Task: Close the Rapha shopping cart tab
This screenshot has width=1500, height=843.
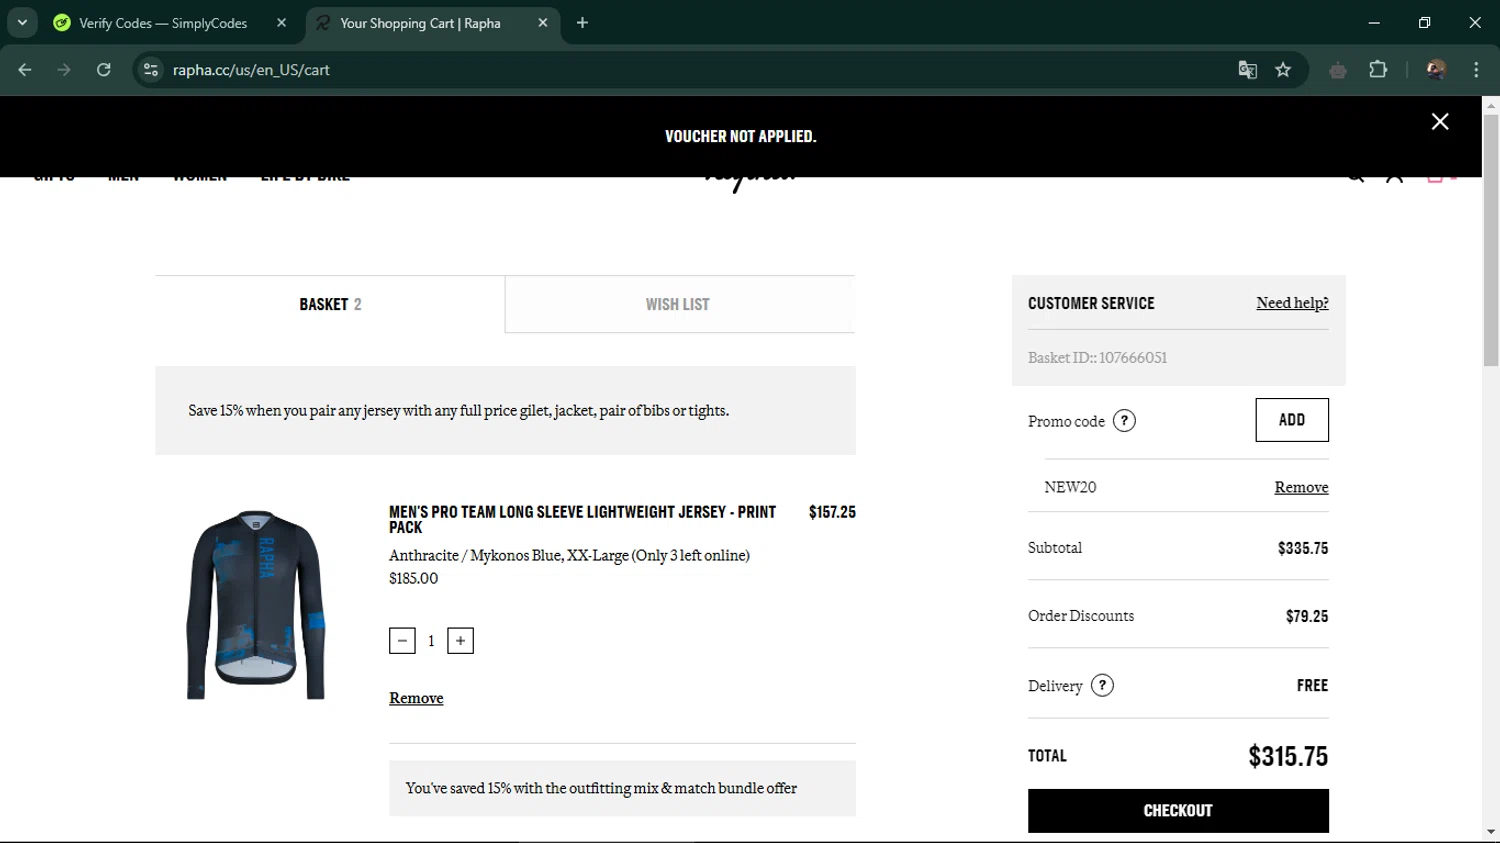Action: (543, 23)
